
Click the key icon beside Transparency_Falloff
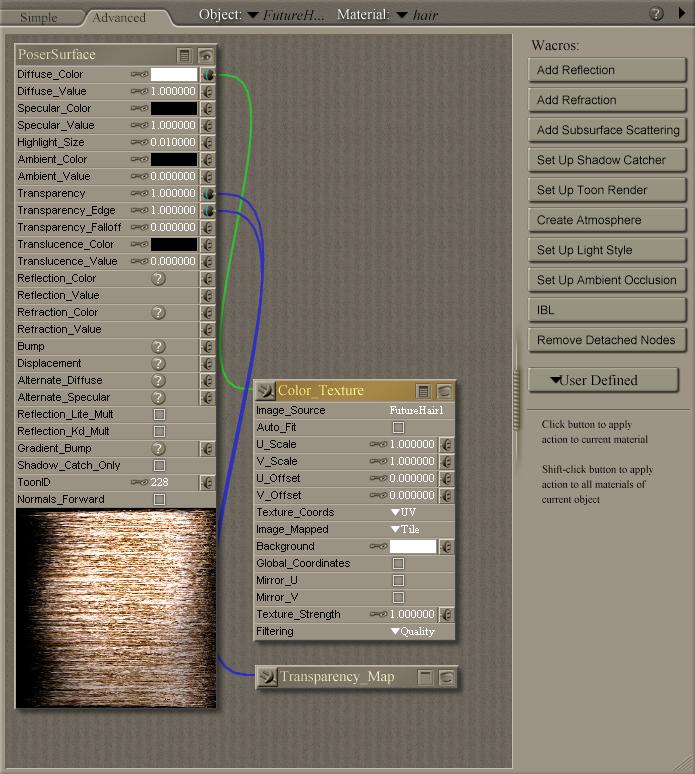[x=139, y=227]
